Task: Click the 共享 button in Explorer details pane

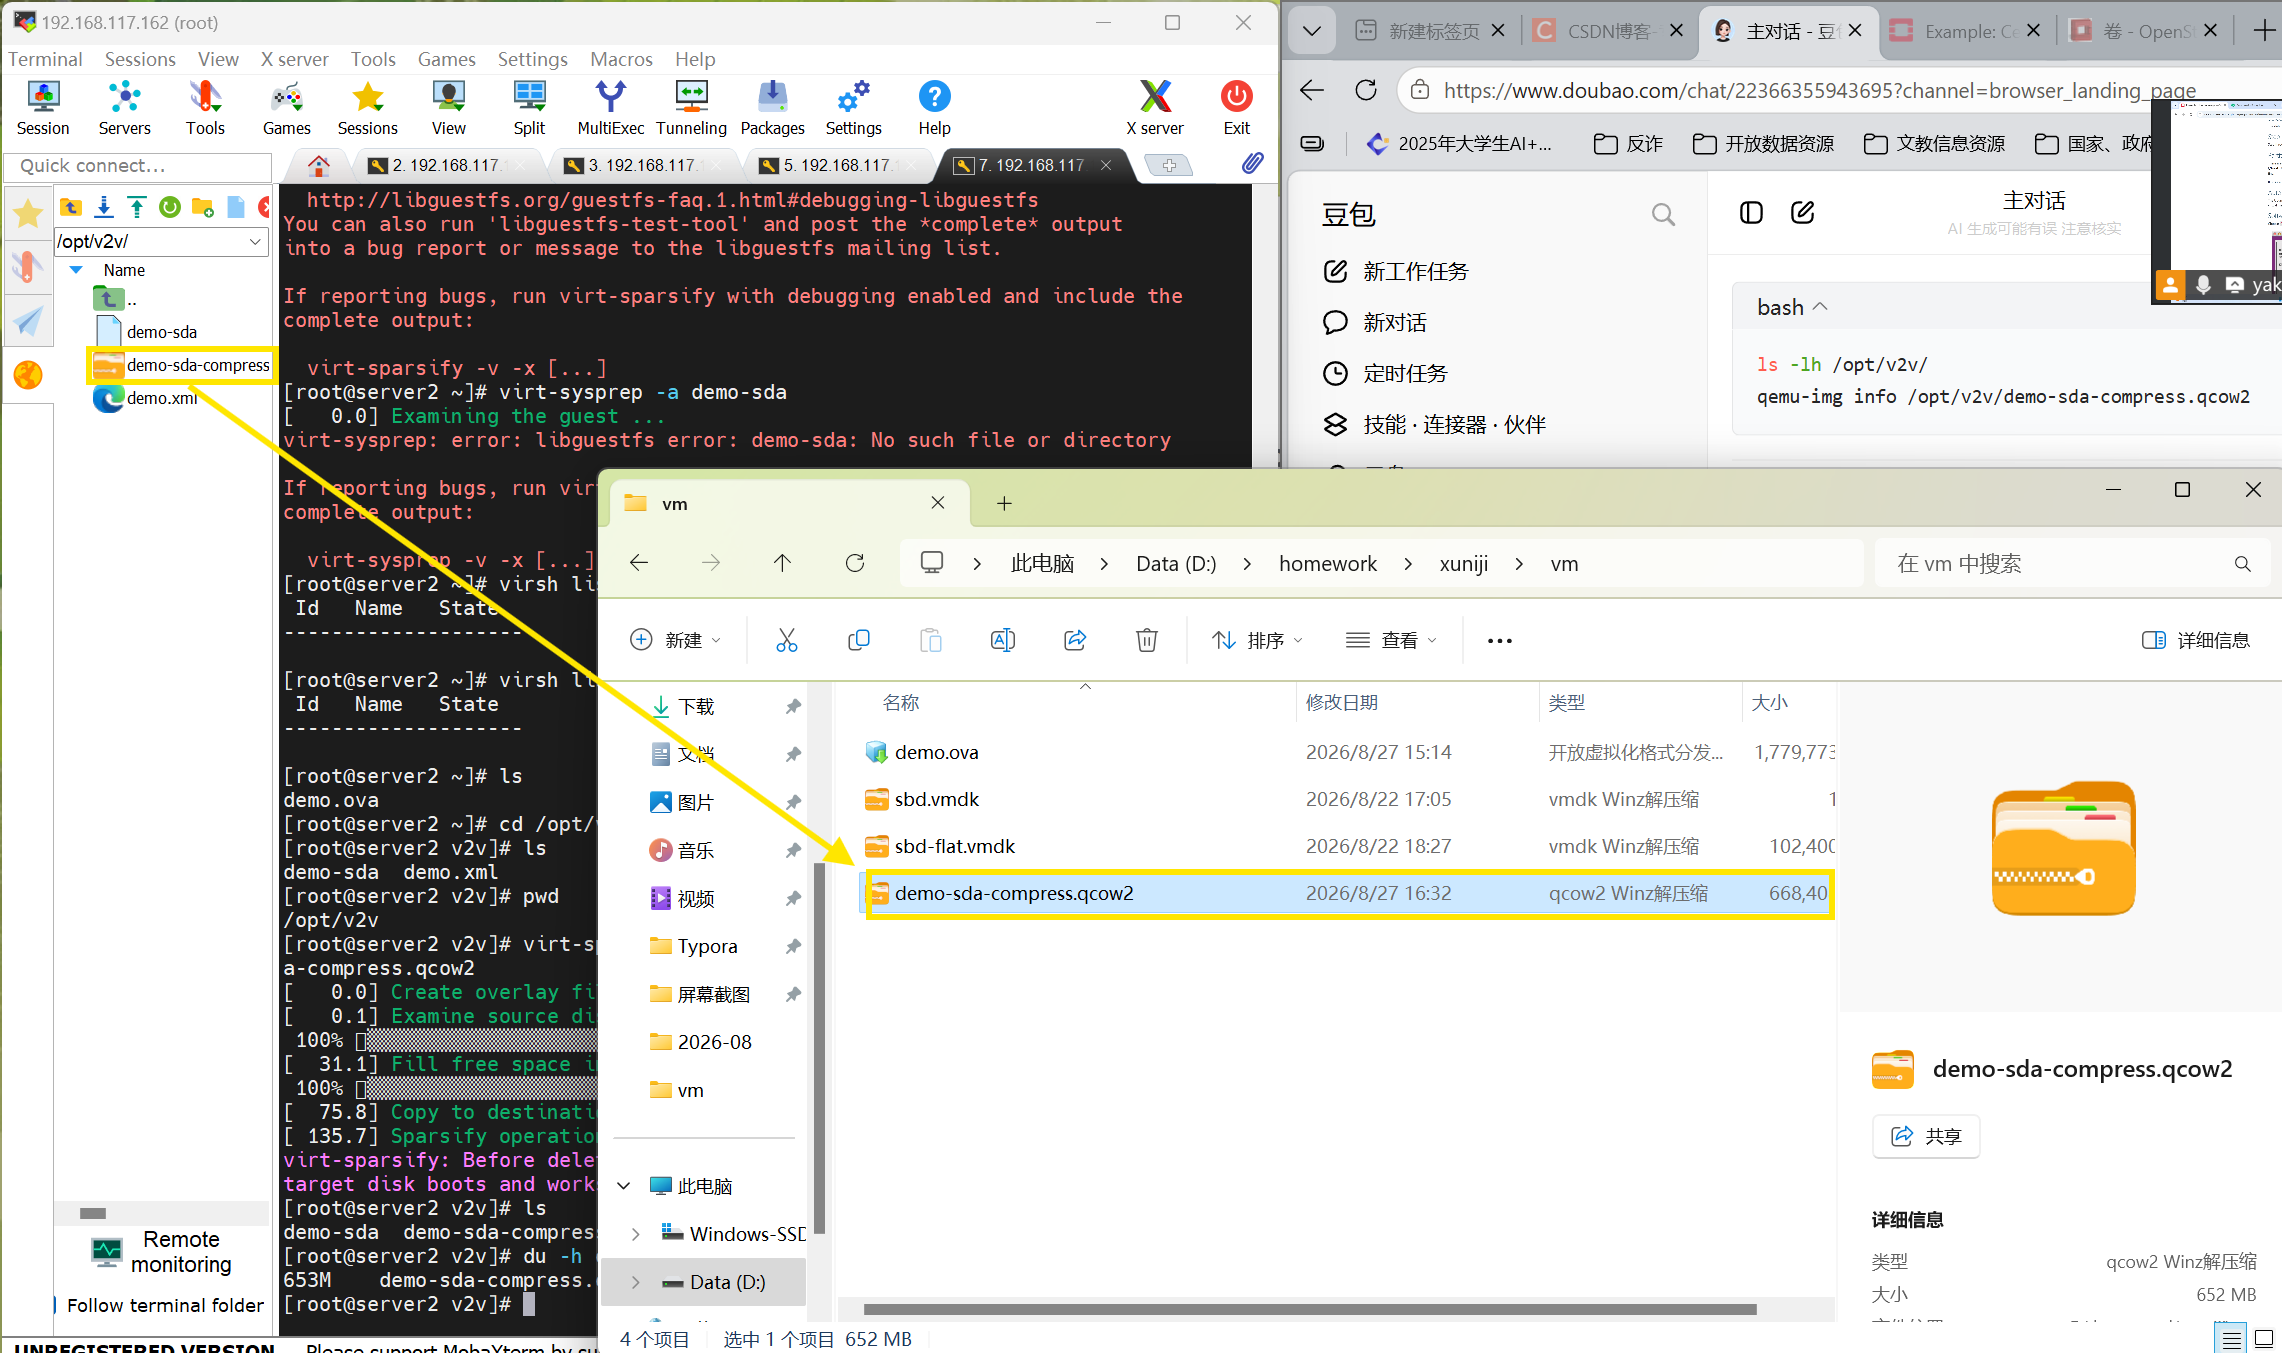Action: [x=1926, y=1136]
